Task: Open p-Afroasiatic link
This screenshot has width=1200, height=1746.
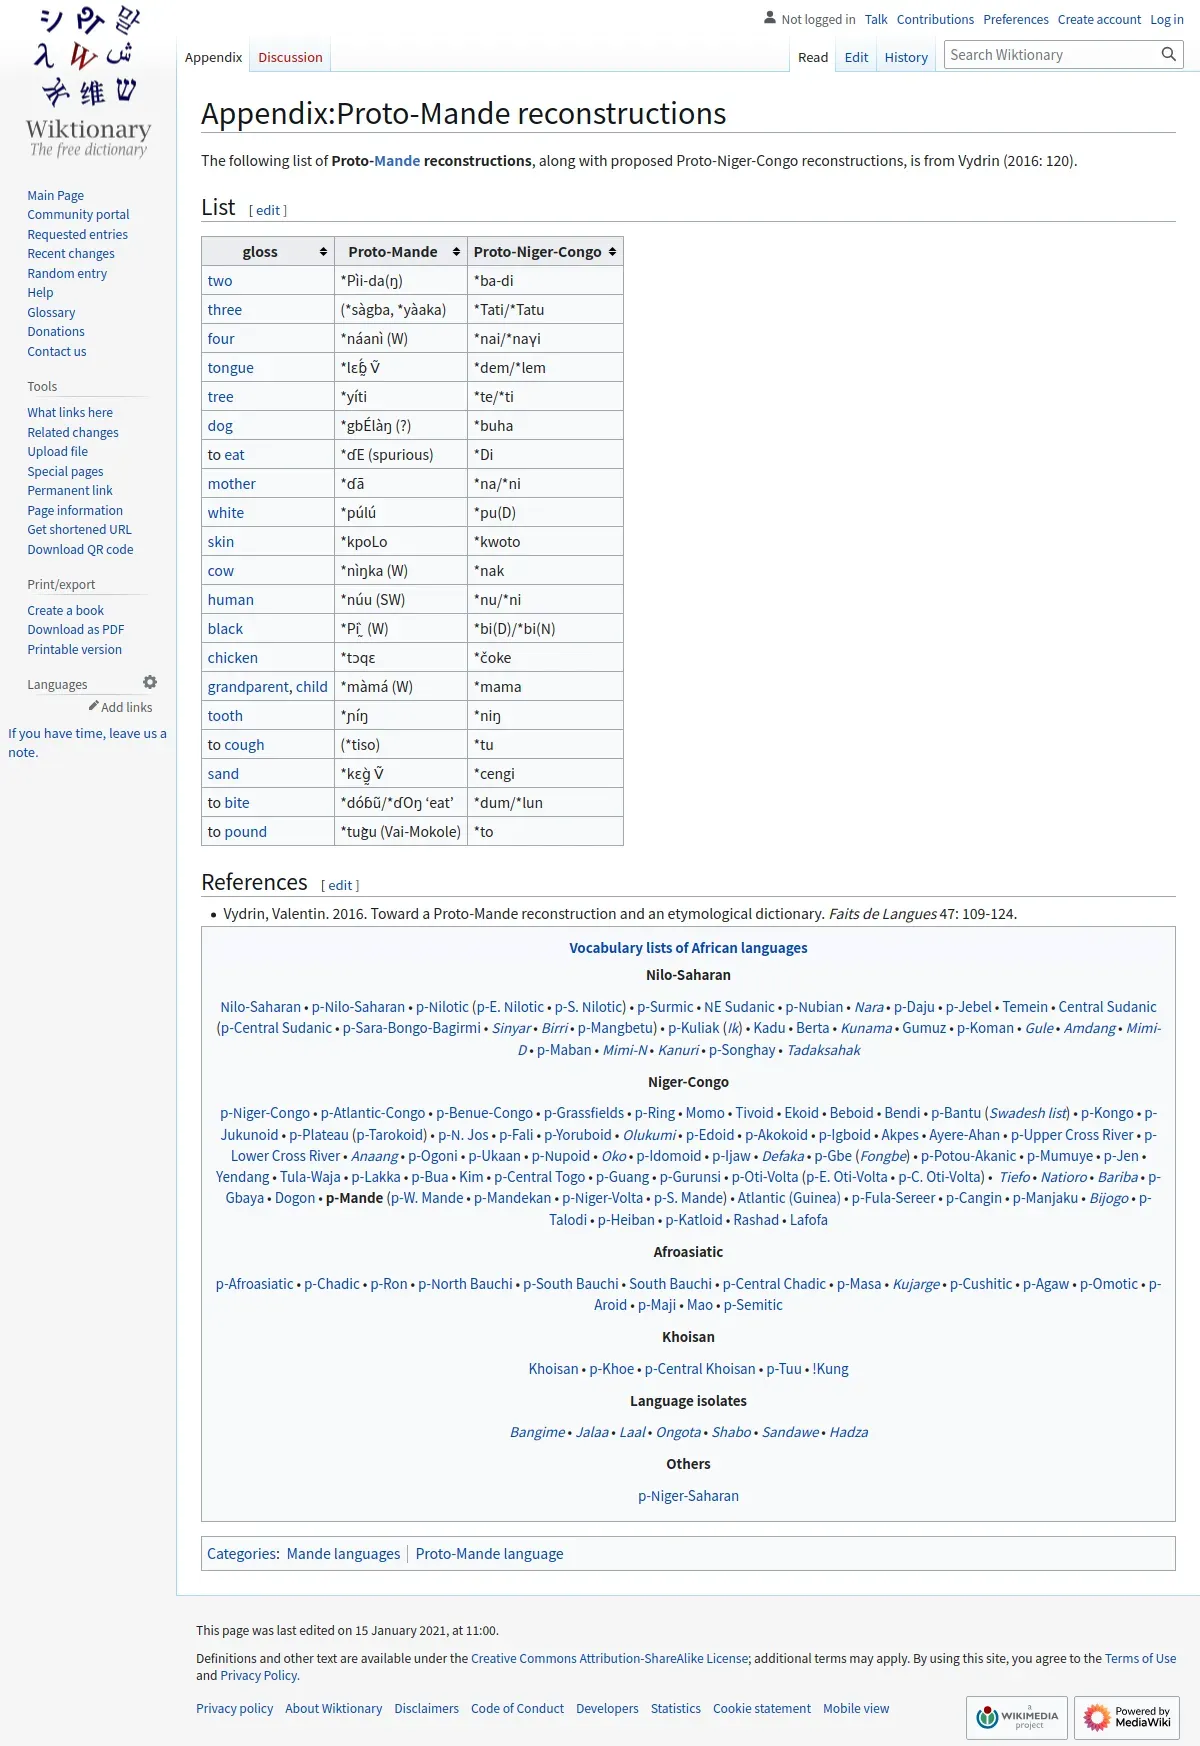Action: point(255,1284)
